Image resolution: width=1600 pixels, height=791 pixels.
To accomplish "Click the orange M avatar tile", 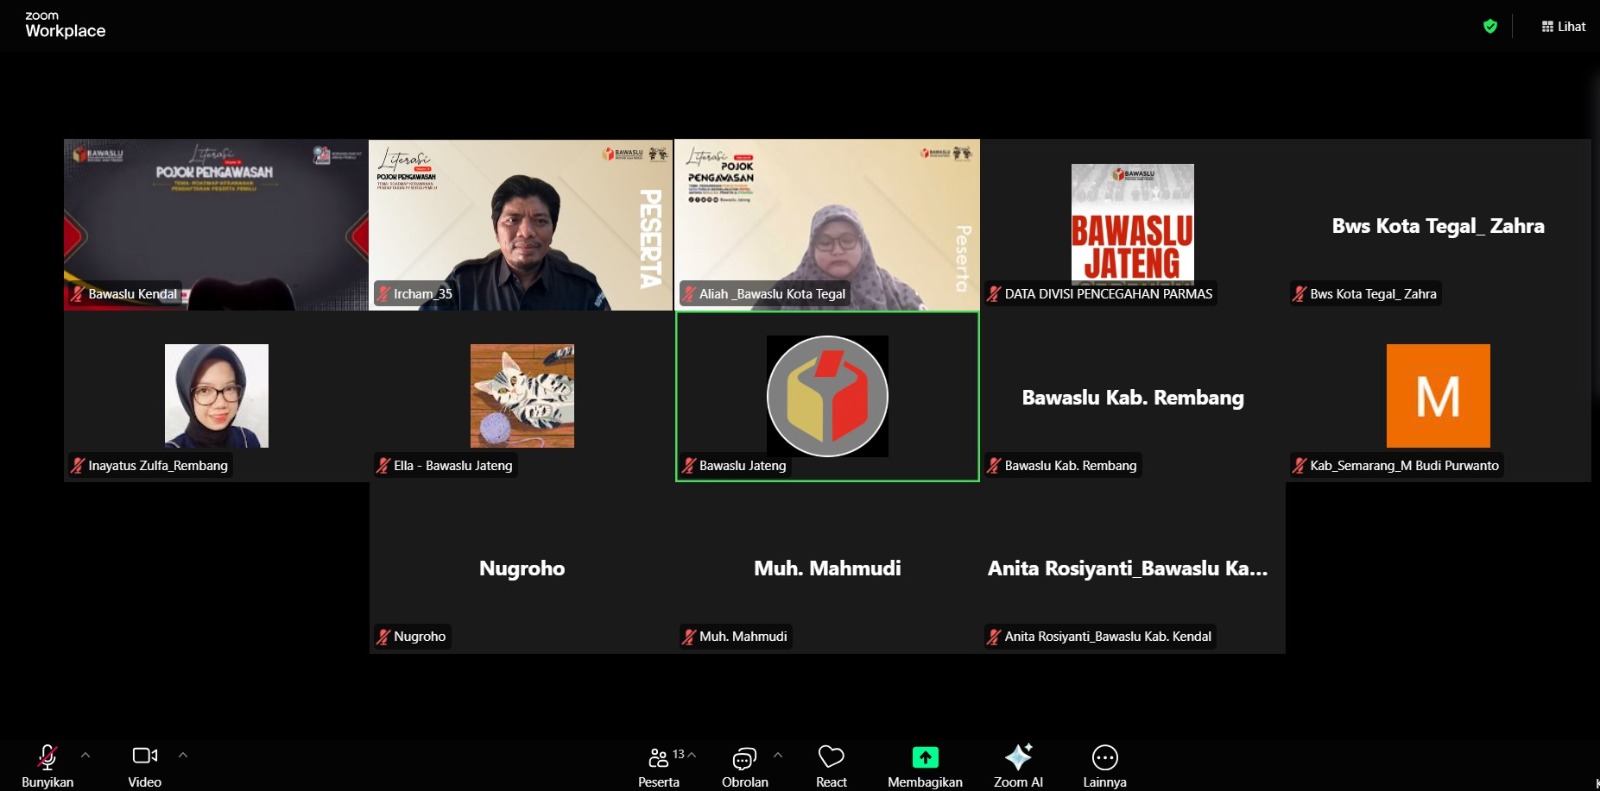I will 1438,396.
